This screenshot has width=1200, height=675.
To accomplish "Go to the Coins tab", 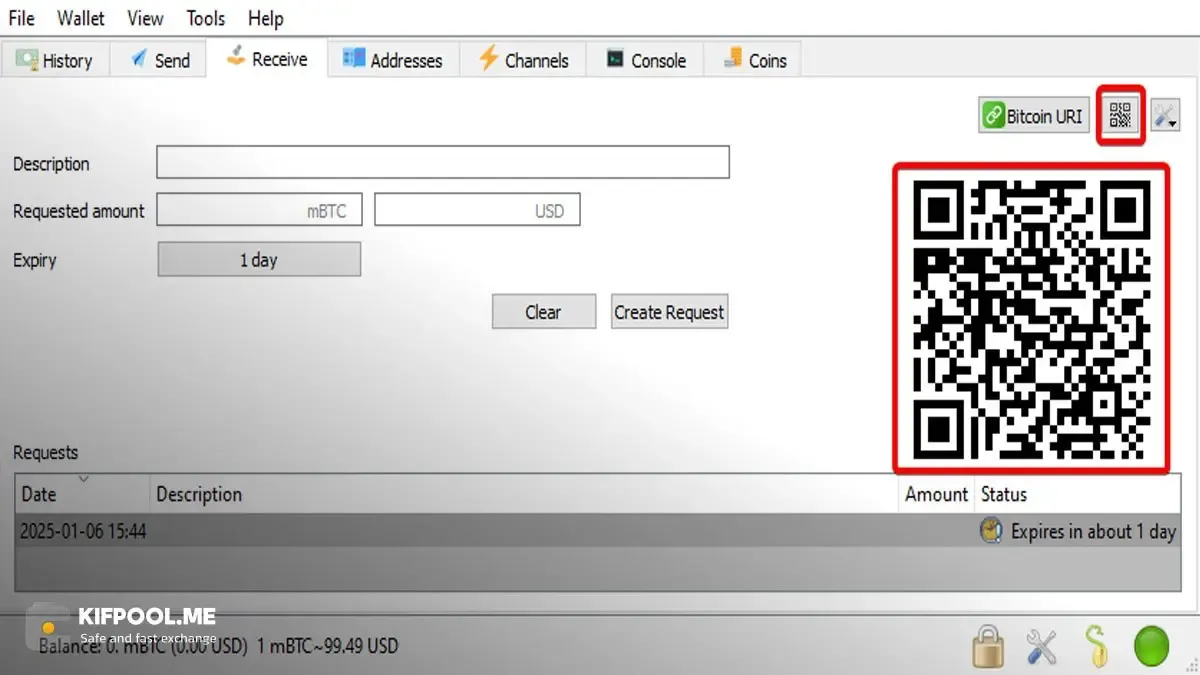I will tap(754, 60).
